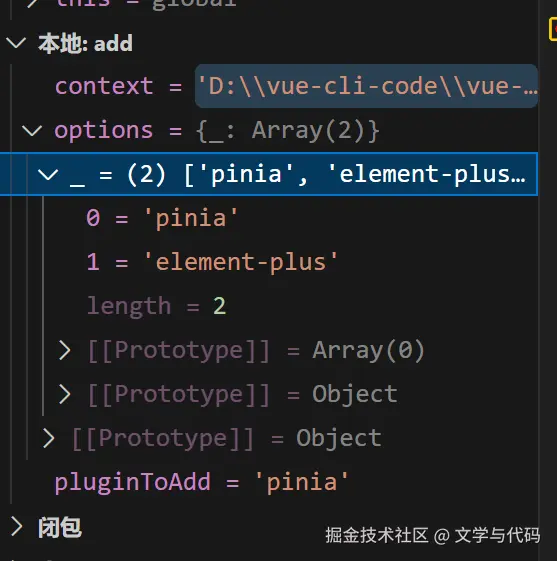Screen dimensions: 557x561
Task: Expand [[Prototype]] = Array(0) entry
Action: pyautogui.click(x=65, y=350)
